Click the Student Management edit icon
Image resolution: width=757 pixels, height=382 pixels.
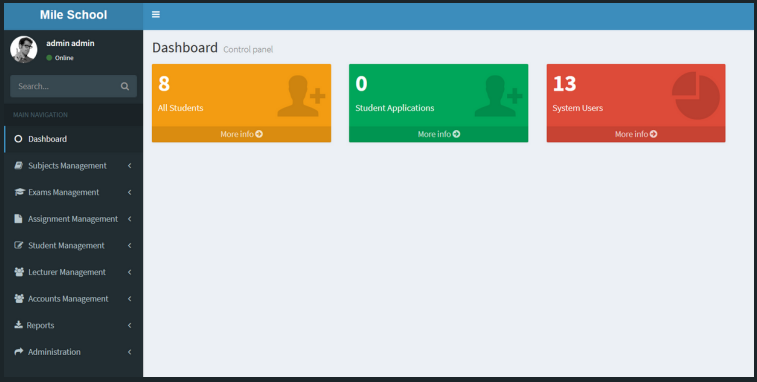coord(19,245)
